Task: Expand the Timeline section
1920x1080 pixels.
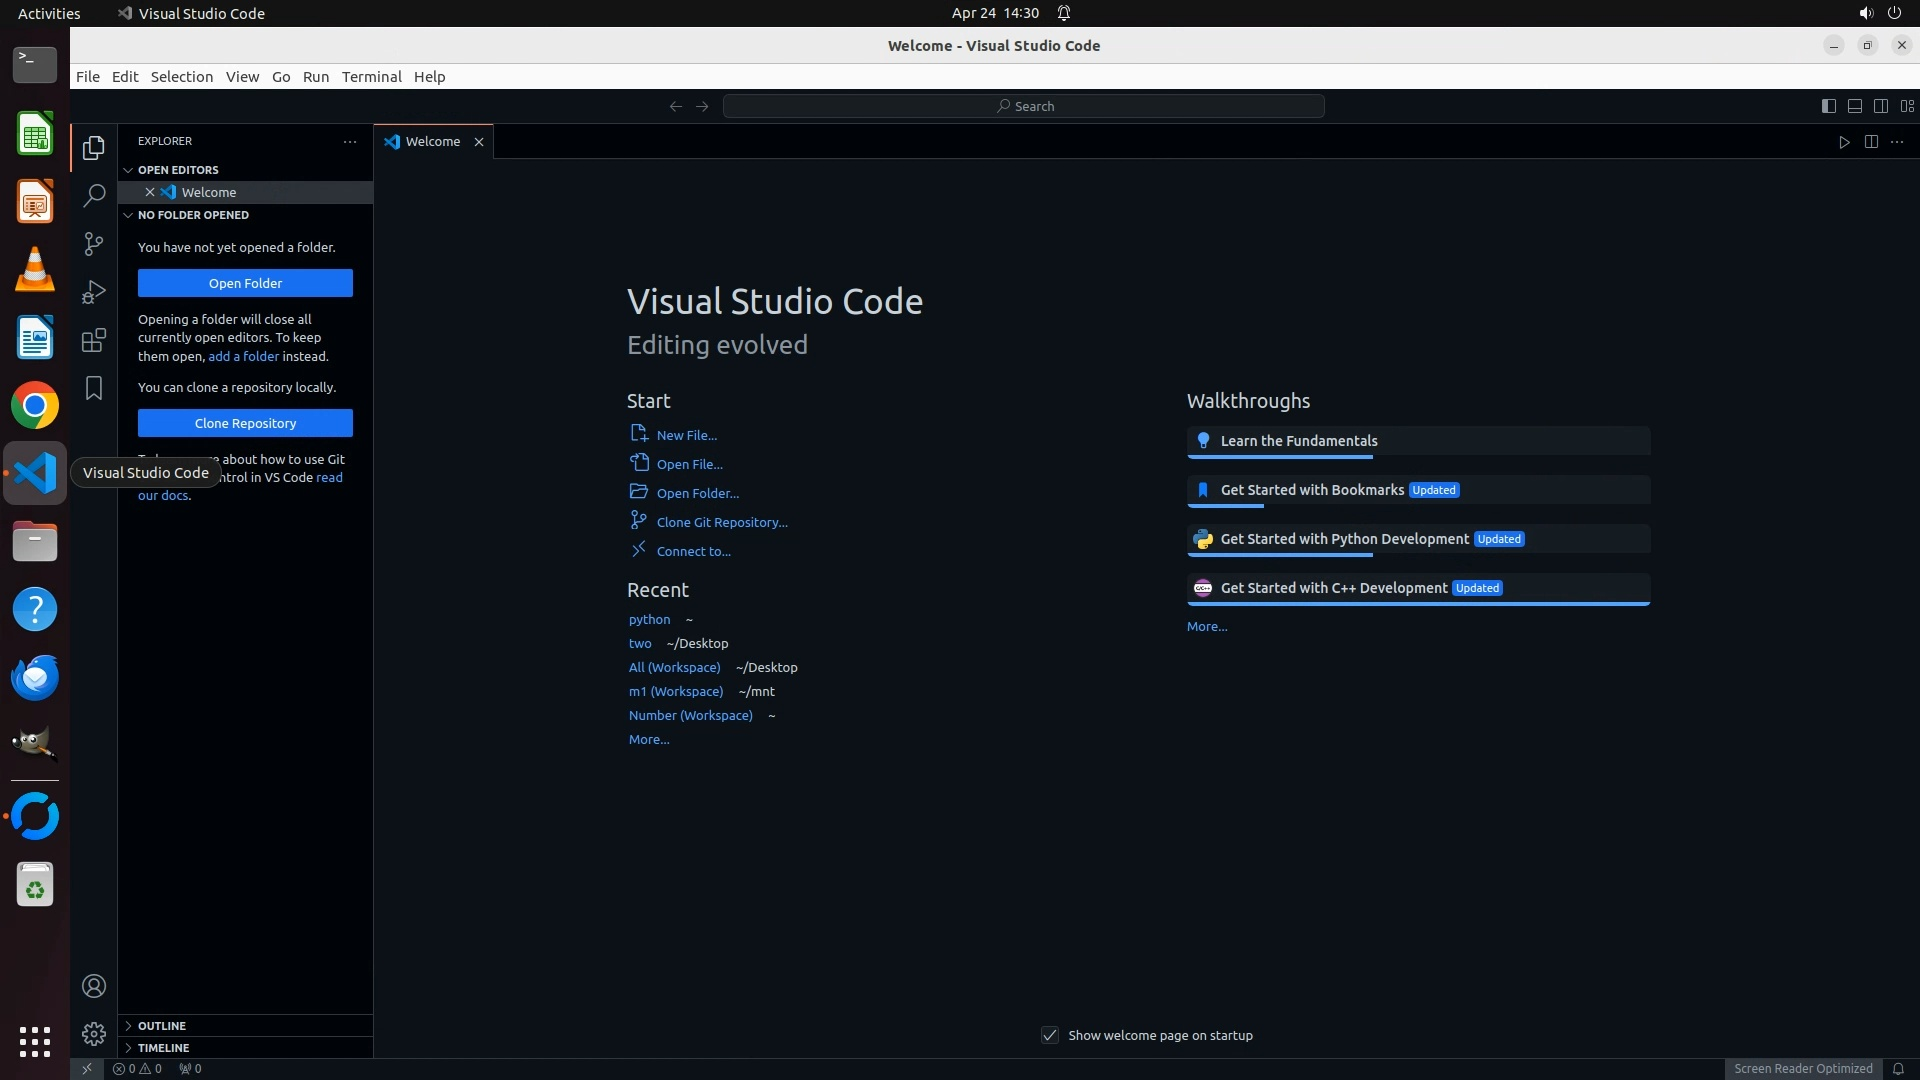Action: tap(163, 1048)
